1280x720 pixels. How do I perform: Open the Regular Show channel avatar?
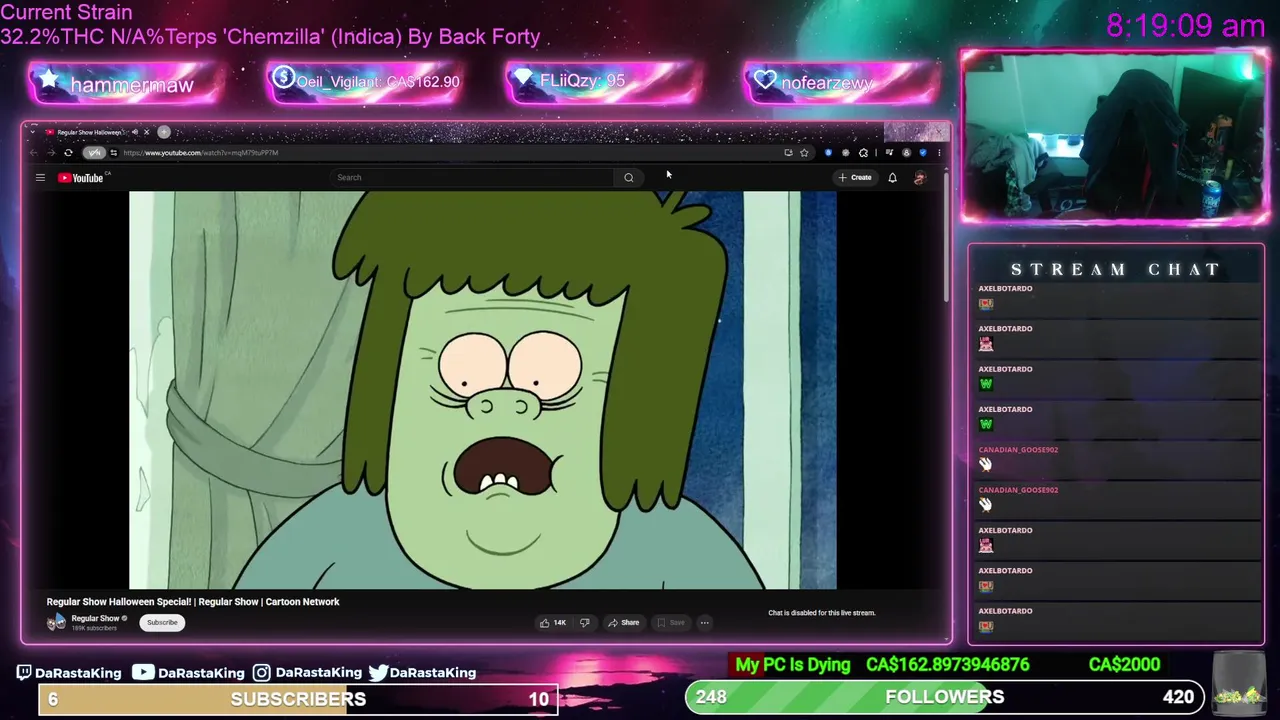(x=56, y=622)
